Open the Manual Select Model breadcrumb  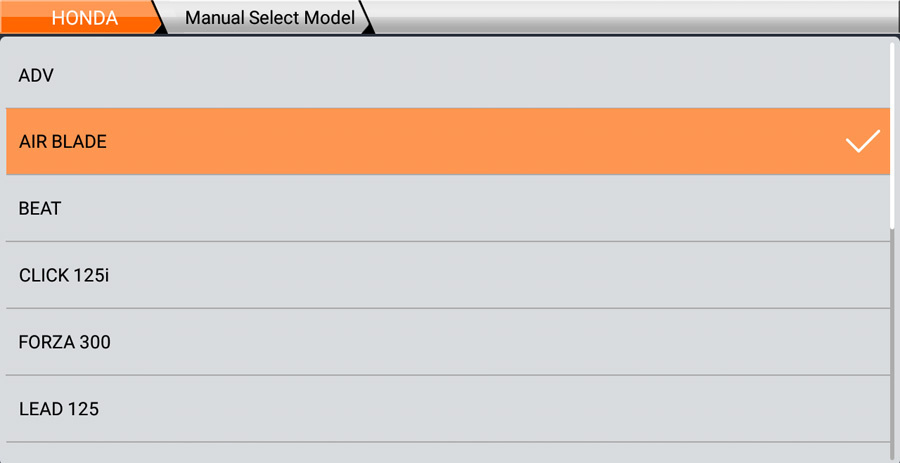pyautogui.click(x=269, y=18)
